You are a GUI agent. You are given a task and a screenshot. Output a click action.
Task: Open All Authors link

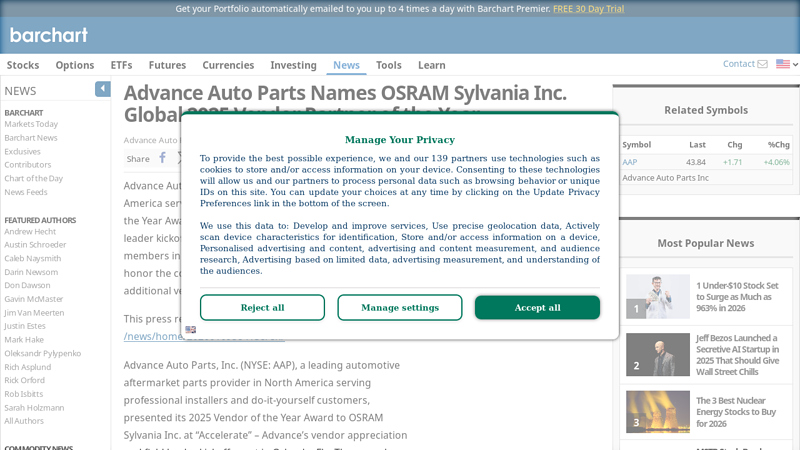tap(24, 421)
